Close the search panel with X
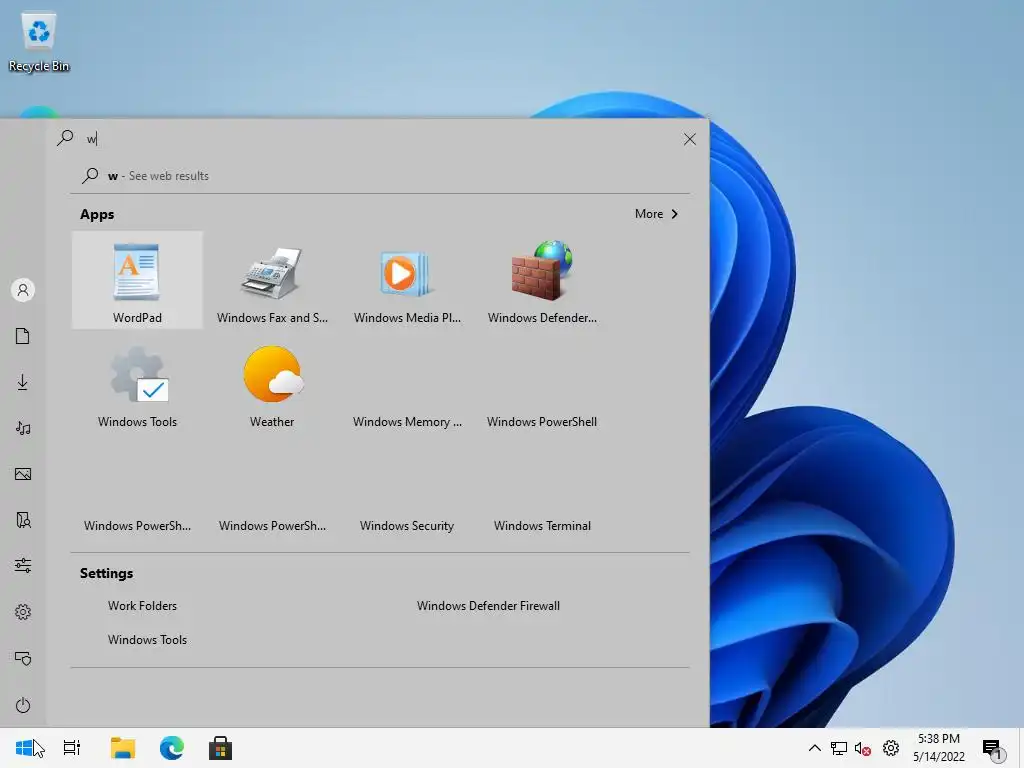 point(690,139)
